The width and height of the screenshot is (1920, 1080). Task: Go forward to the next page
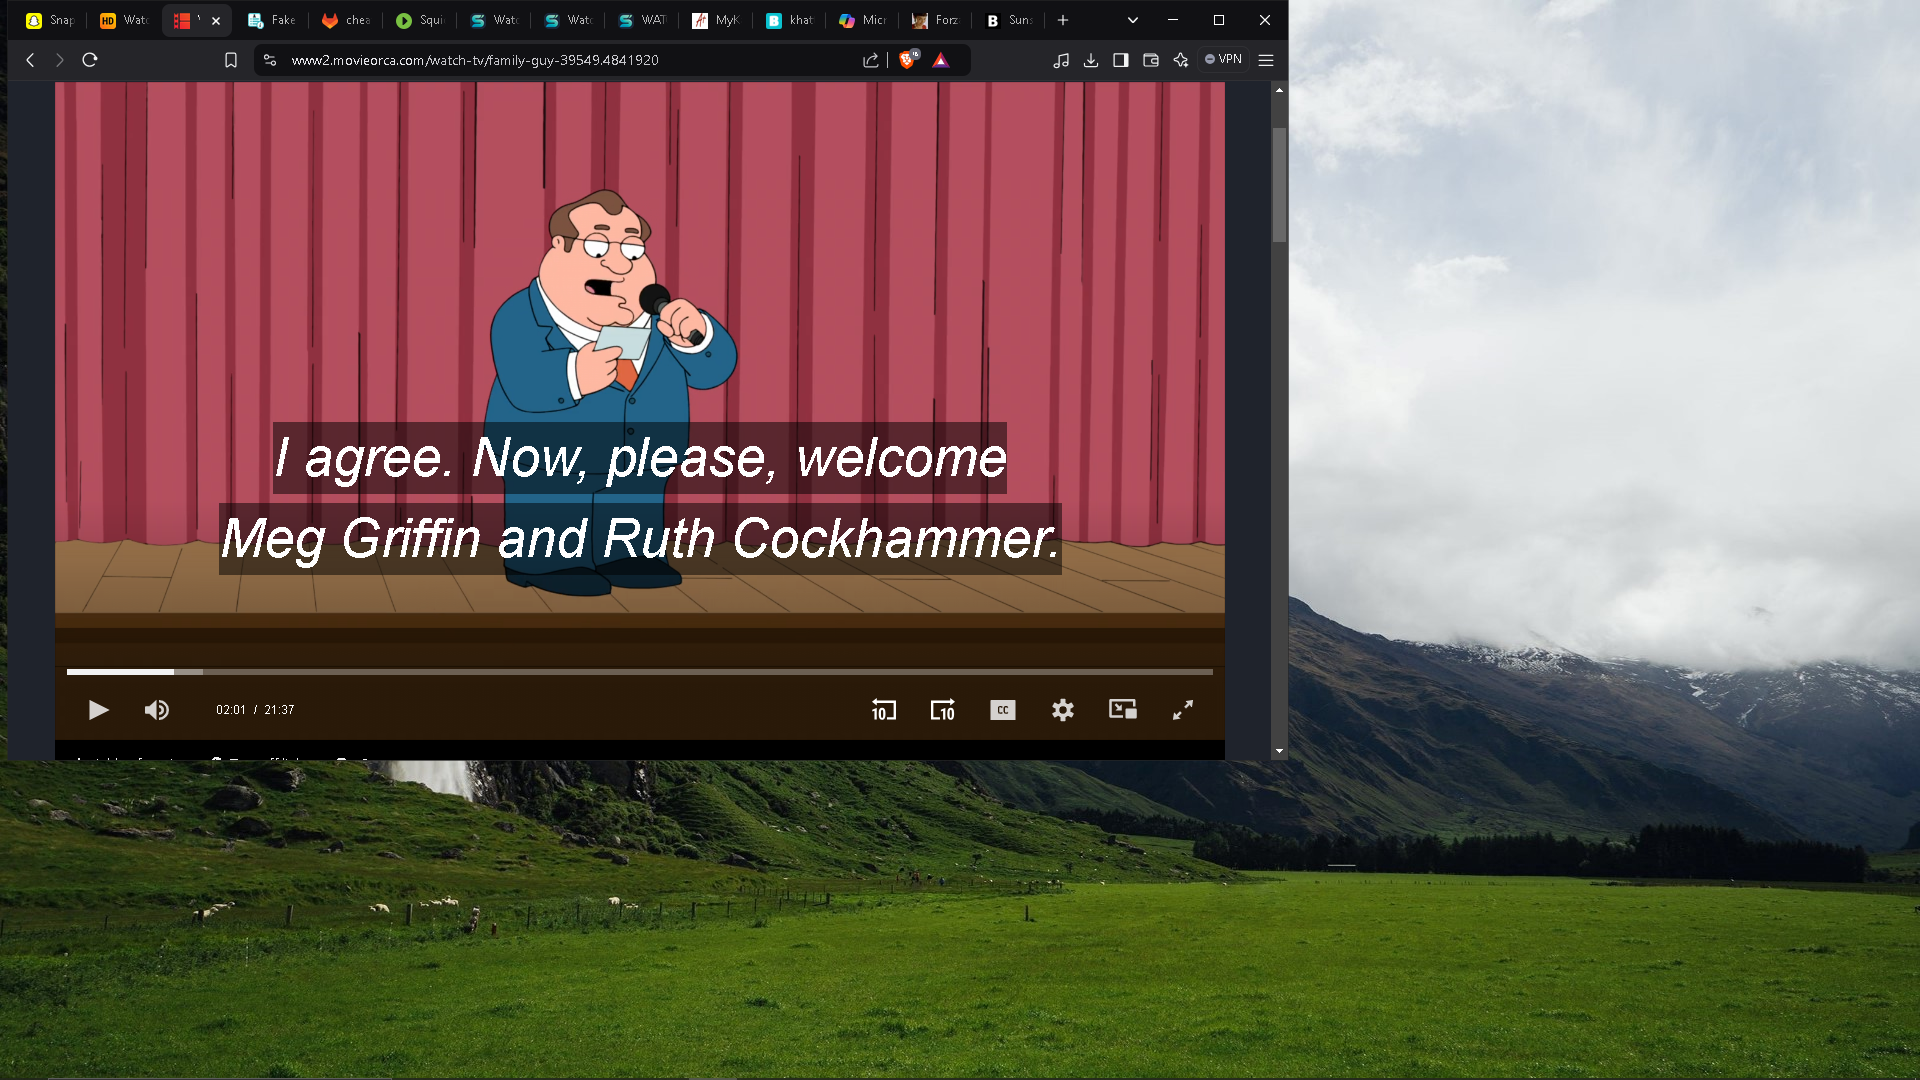click(x=60, y=60)
